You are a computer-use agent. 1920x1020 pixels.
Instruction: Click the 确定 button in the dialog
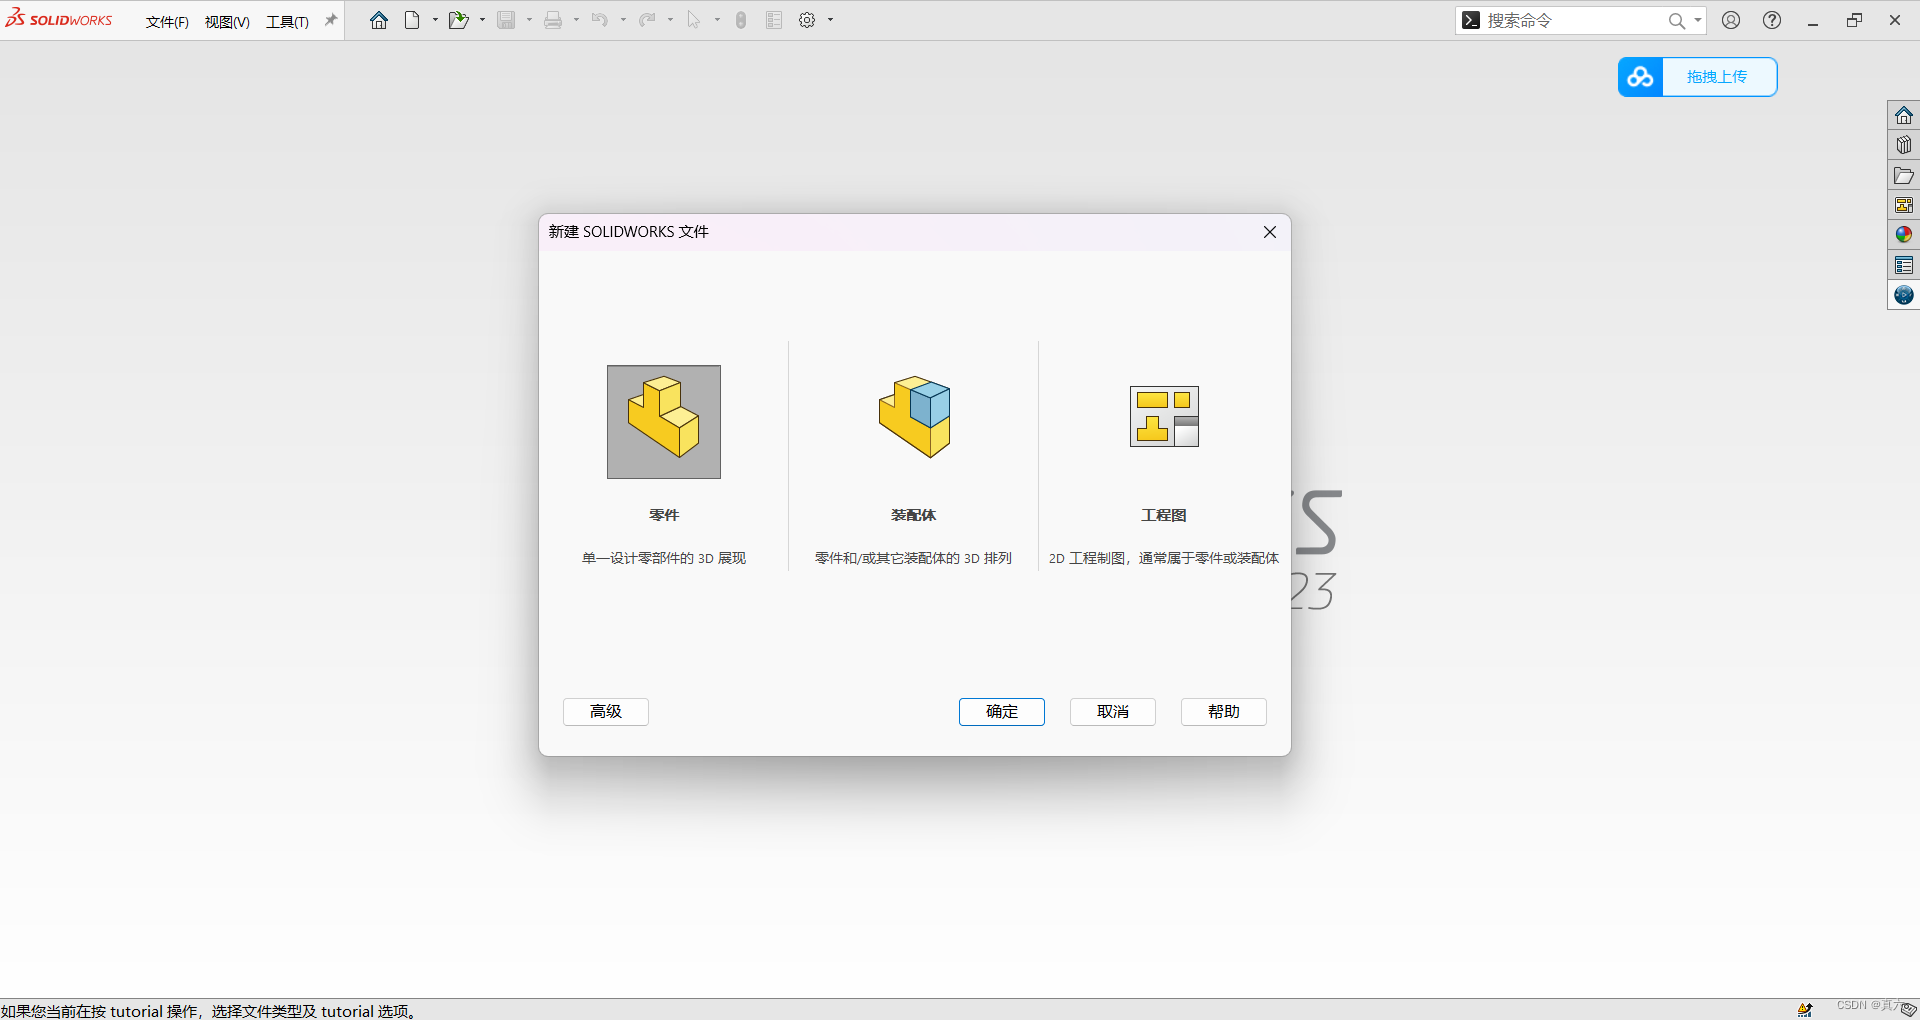(x=1002, y=712)
